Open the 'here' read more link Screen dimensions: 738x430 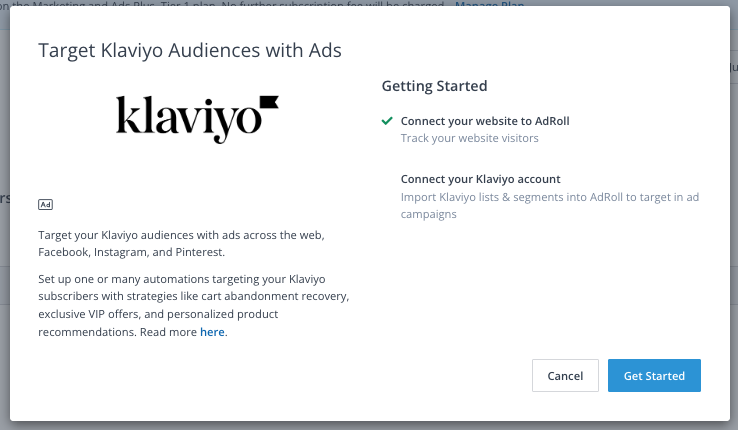212,332
